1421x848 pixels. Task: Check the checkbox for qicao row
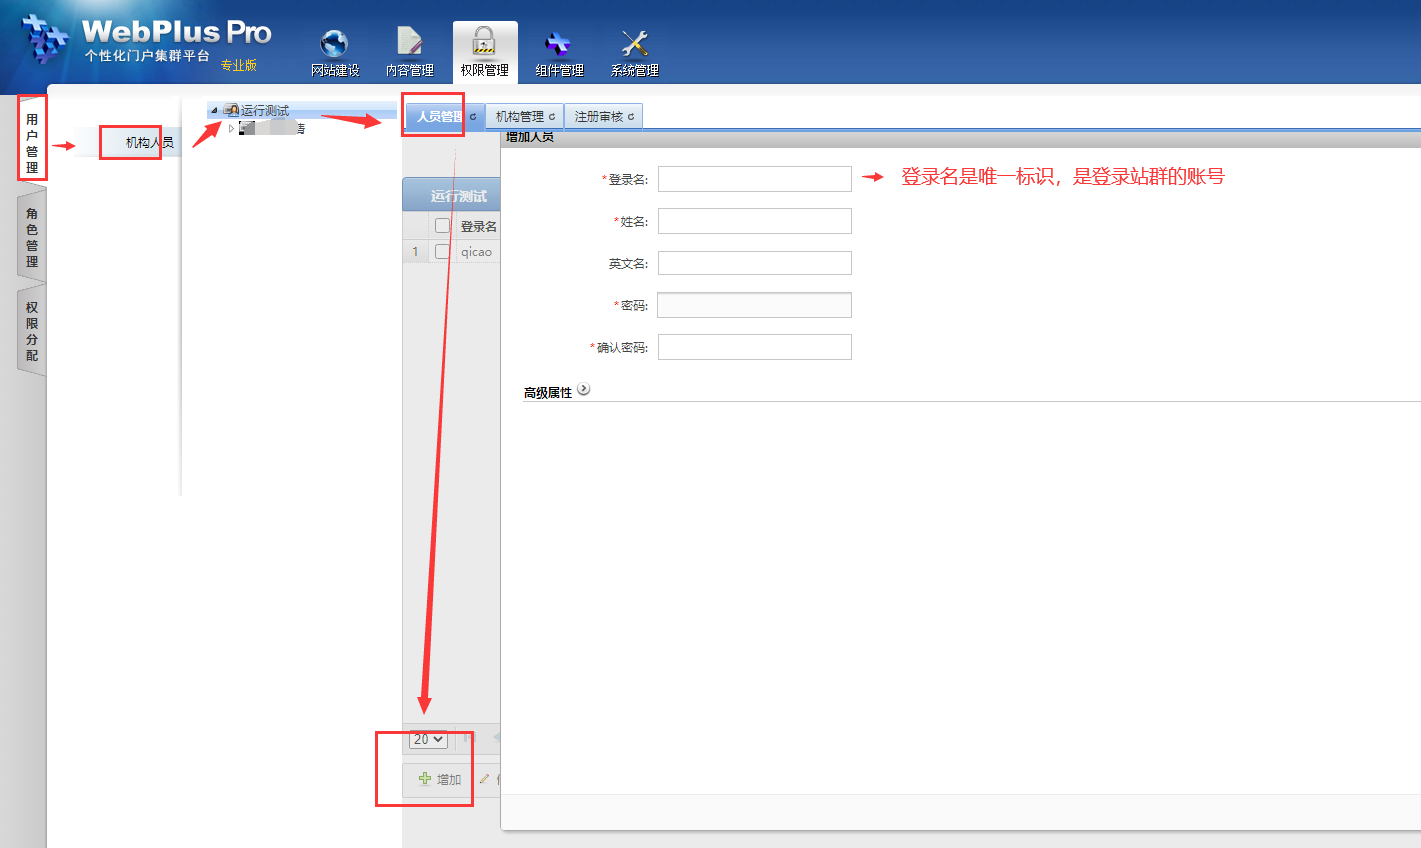click(442, 252)
